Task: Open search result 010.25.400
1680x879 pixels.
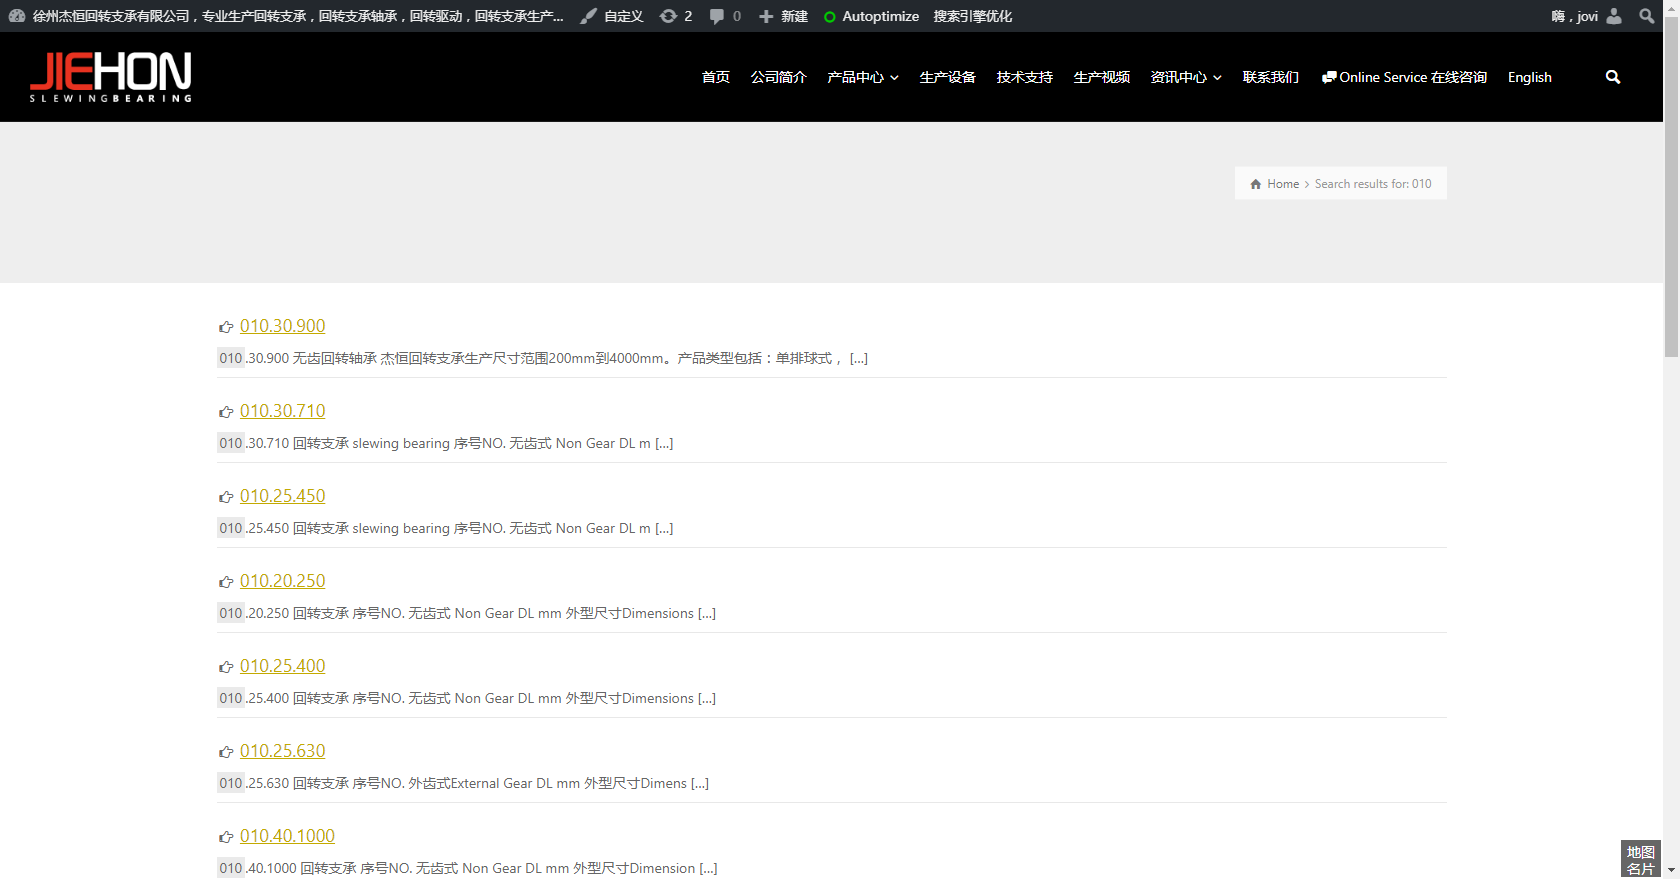Action: tap(282, 666)
